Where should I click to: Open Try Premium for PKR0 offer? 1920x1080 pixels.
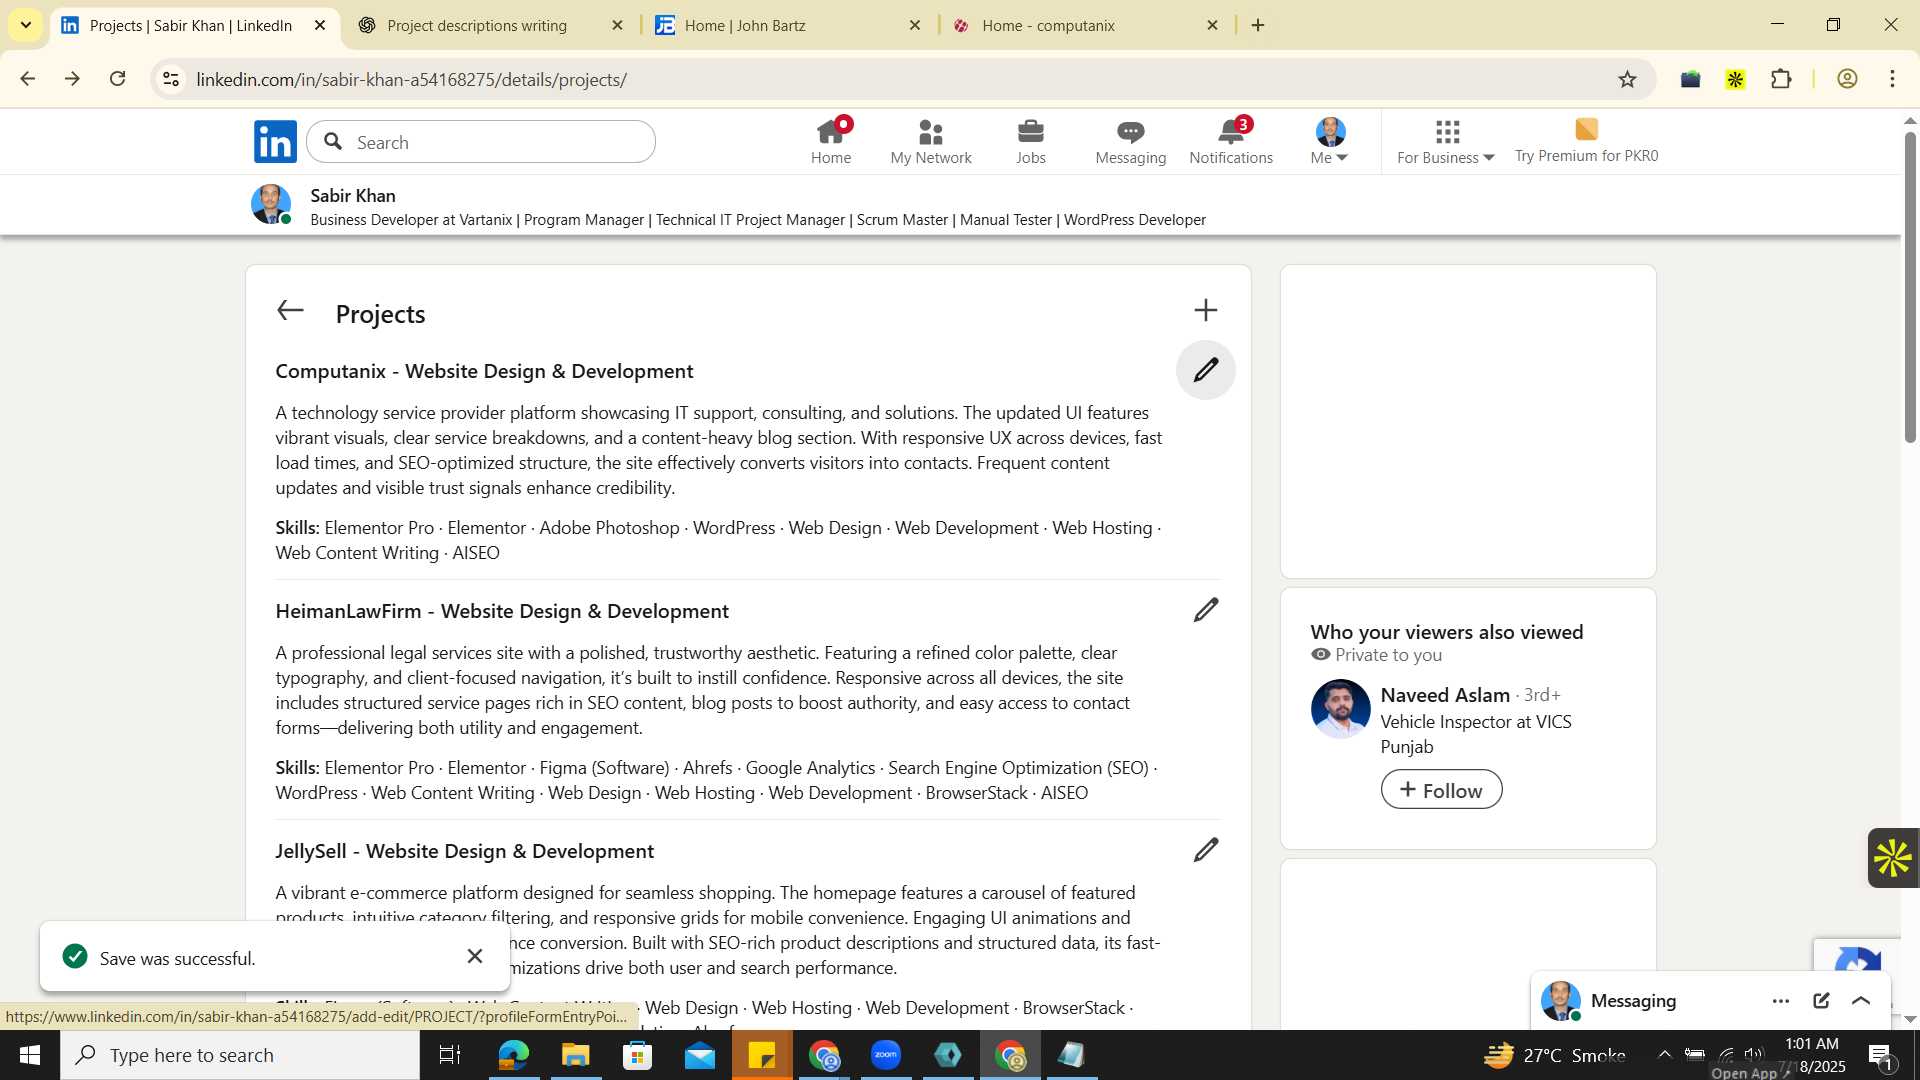(1586, 142)
